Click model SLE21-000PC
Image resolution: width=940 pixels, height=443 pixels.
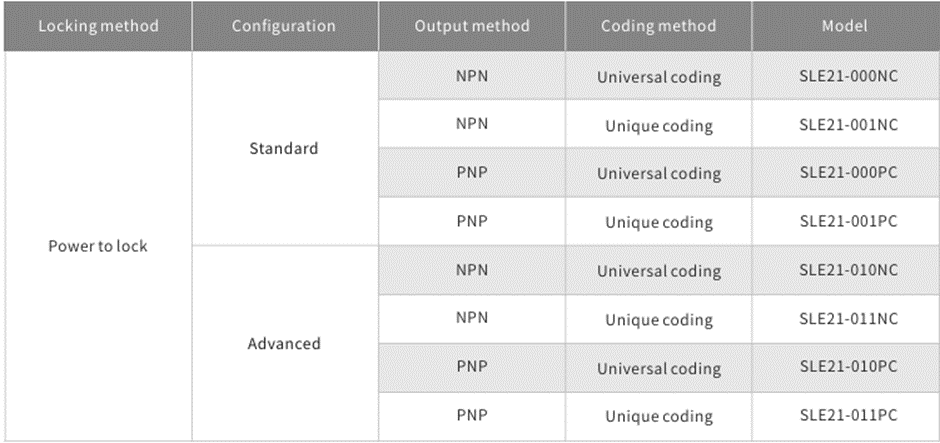point(848,173)
